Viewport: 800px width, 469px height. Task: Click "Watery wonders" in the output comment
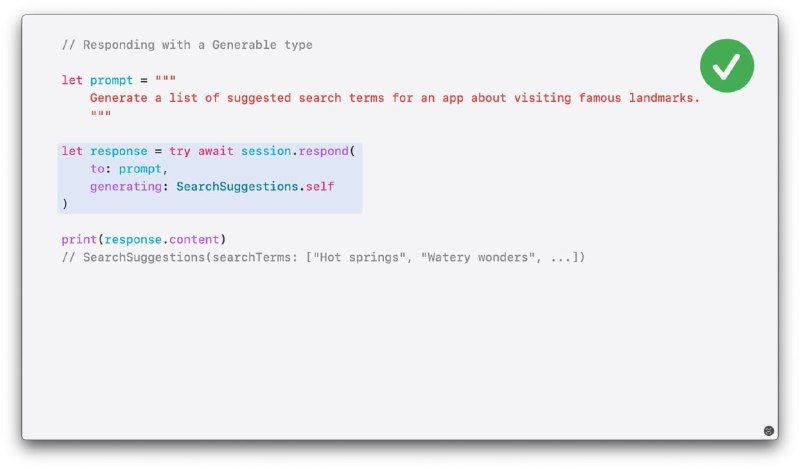tap(478, 257)
